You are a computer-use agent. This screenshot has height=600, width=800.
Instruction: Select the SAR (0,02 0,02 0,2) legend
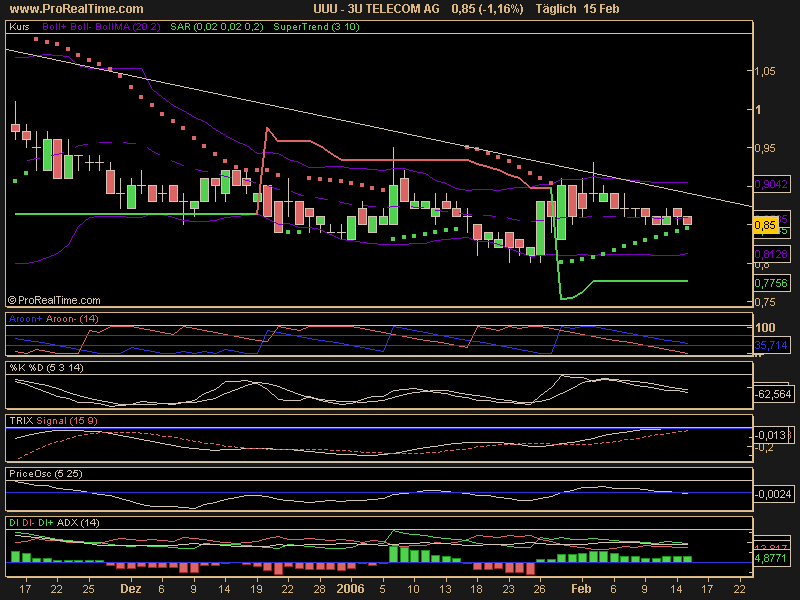217,27
